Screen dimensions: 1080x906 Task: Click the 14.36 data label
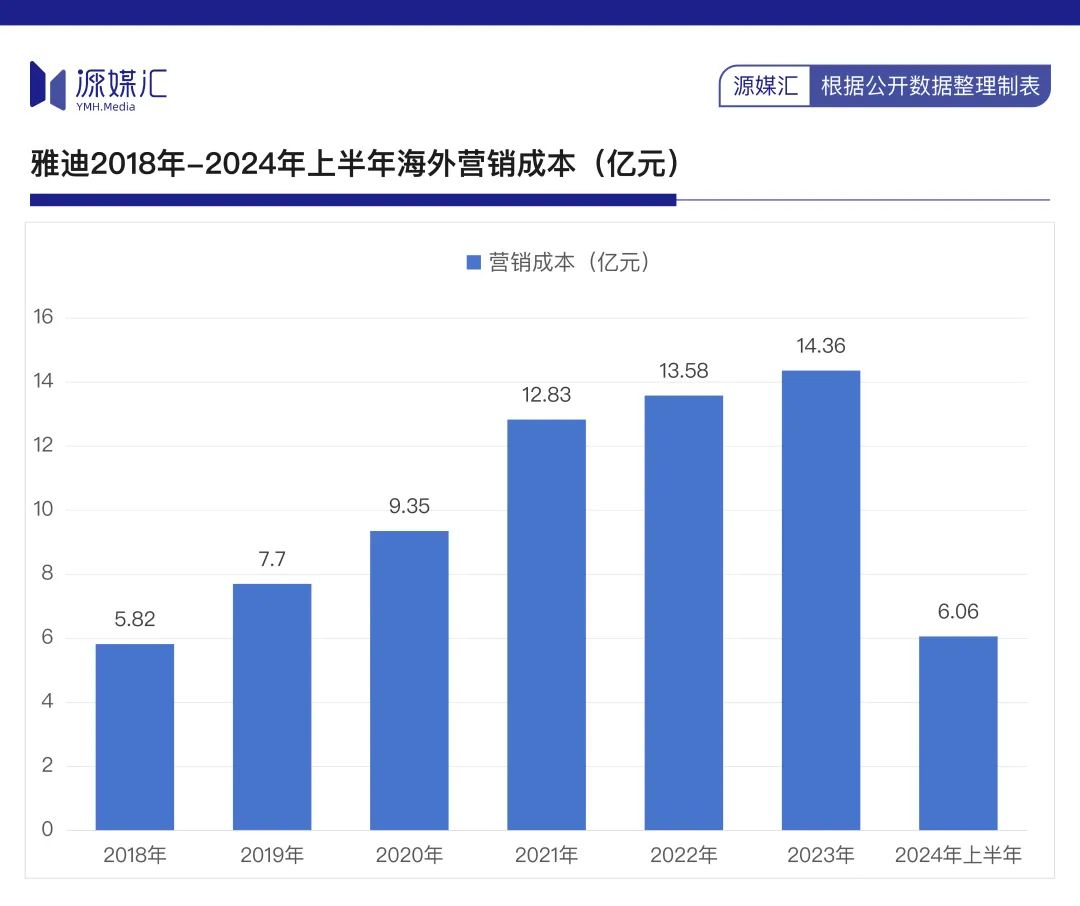(x=820, y=347)
